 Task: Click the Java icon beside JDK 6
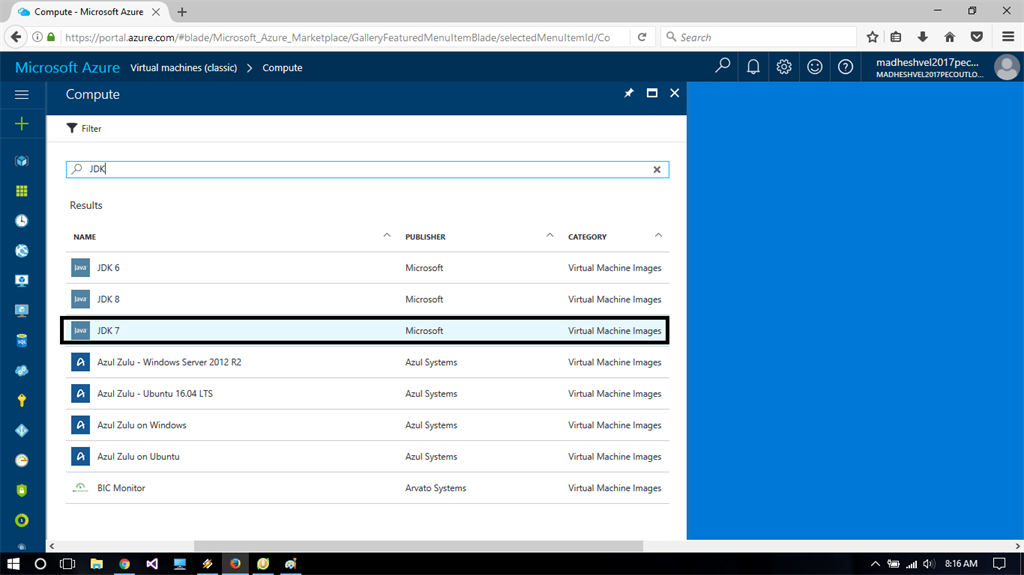(80, 267)
